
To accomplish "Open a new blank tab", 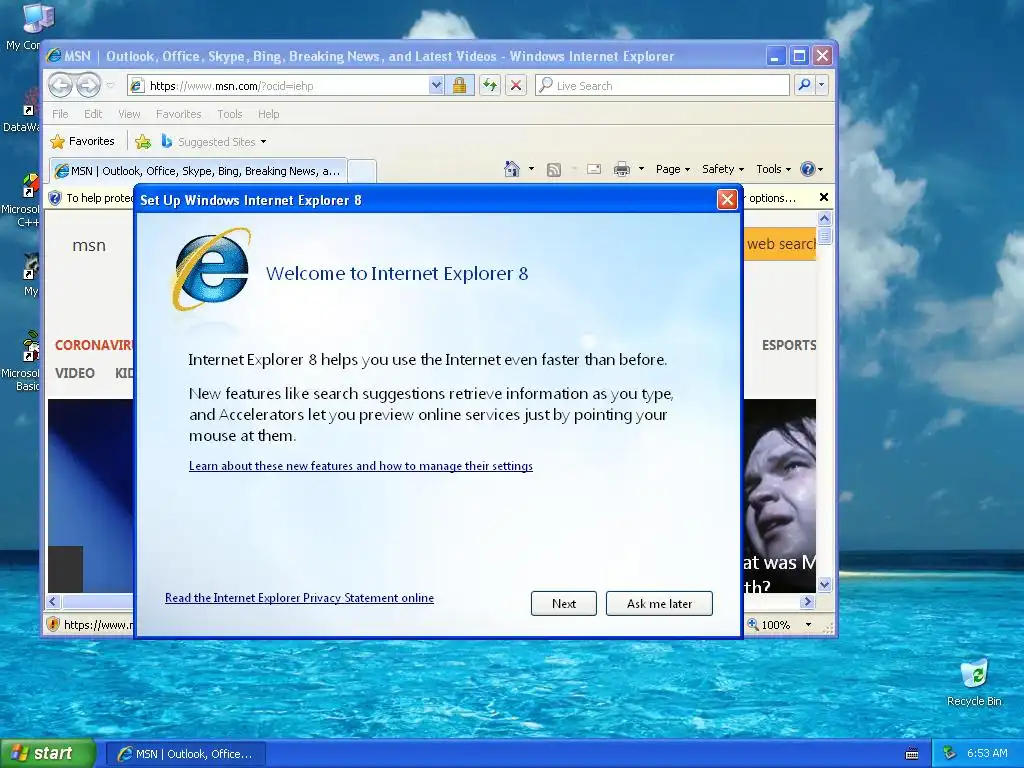I will (362, 171).
